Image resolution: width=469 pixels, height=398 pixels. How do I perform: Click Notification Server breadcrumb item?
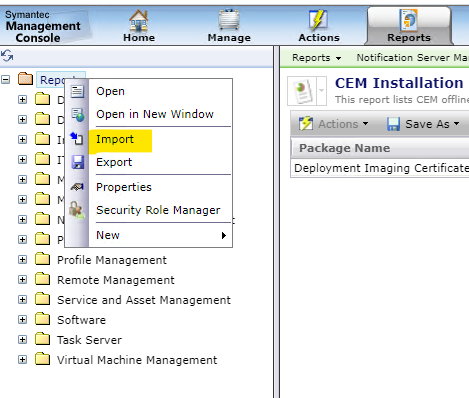(412, 58)
